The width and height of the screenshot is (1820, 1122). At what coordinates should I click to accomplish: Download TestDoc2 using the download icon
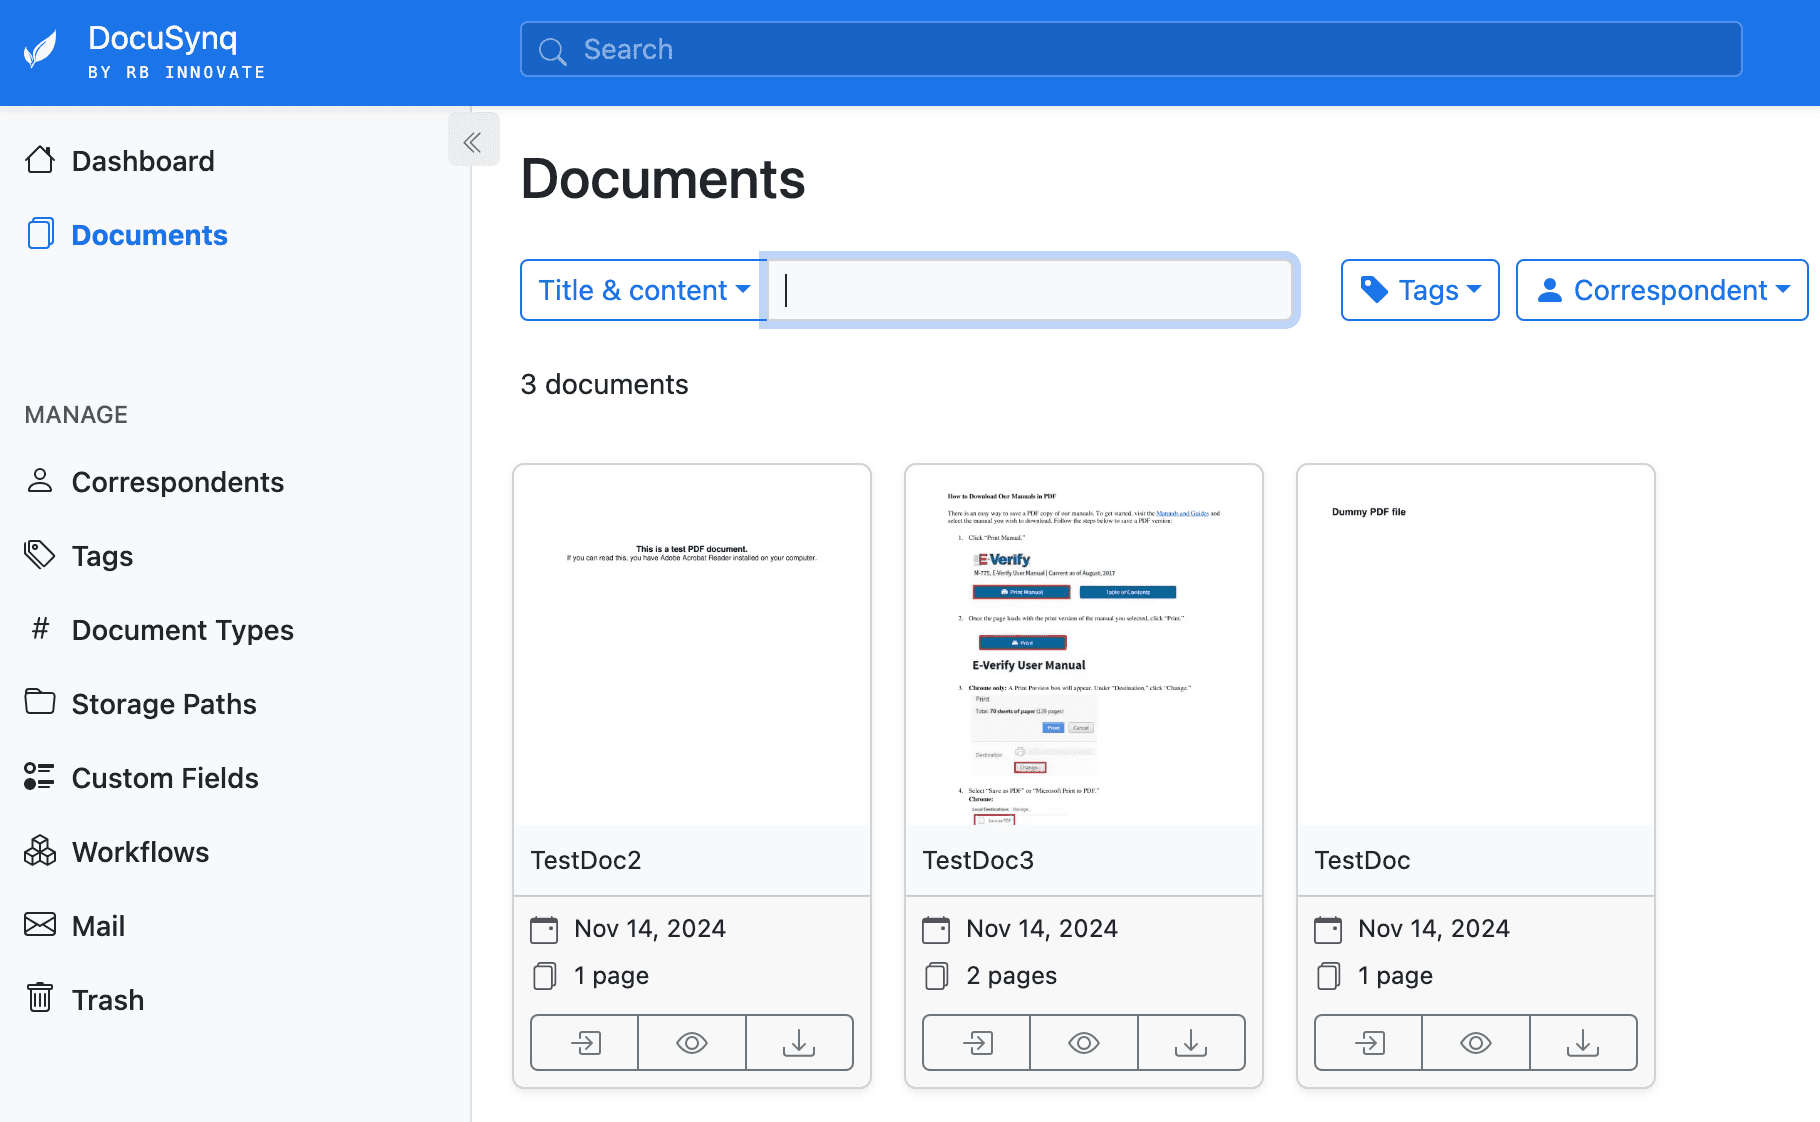click(x=799, y=1043)
